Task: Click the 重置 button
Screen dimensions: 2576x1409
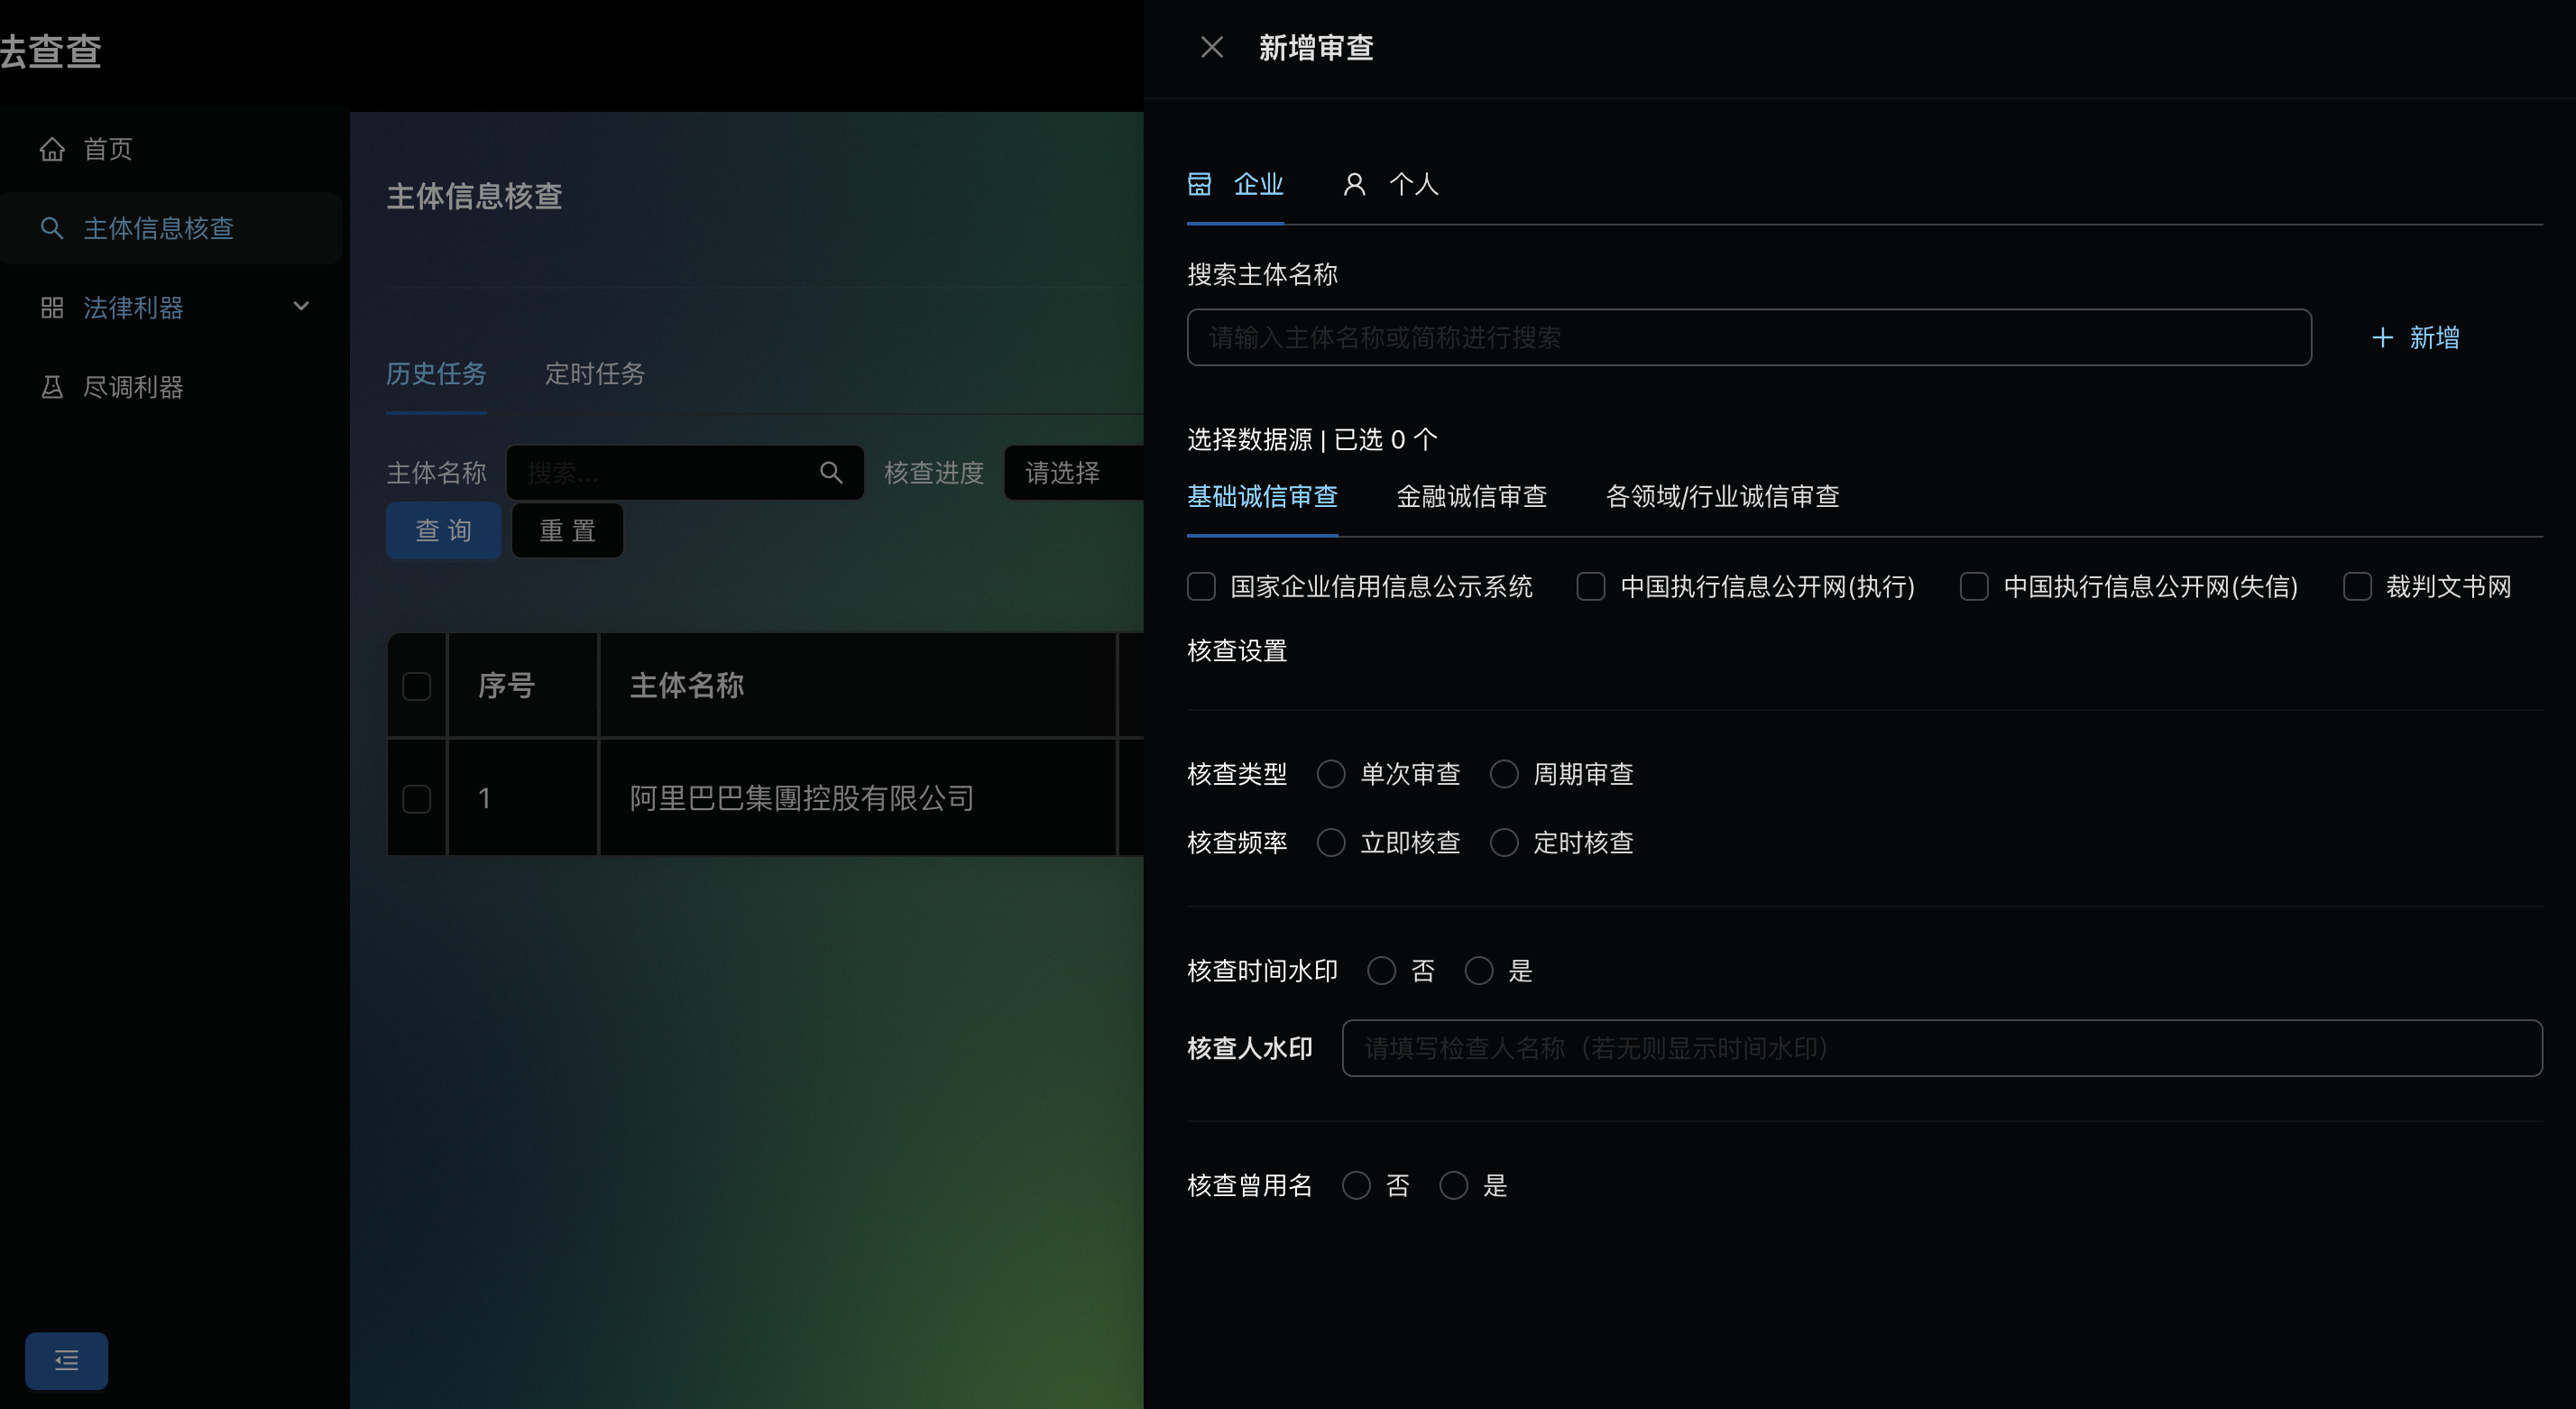Action: [x=567, y=530]
